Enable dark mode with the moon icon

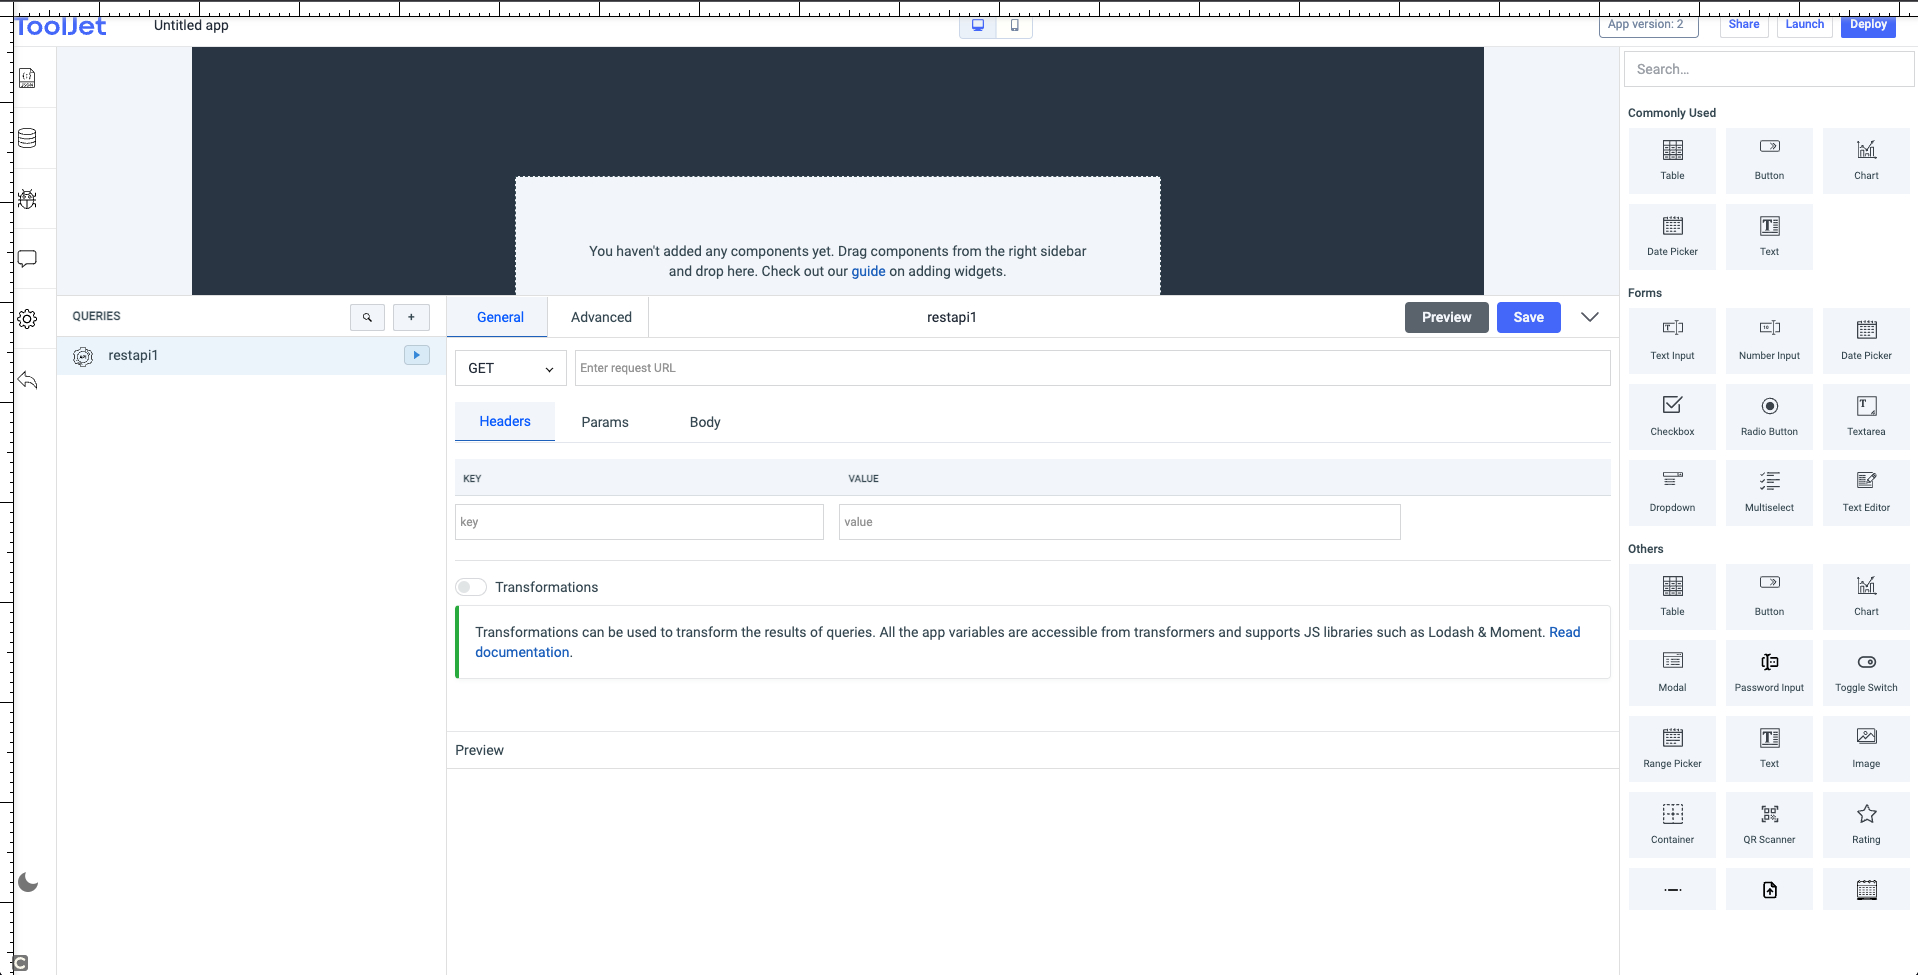[x=27, y=883]
